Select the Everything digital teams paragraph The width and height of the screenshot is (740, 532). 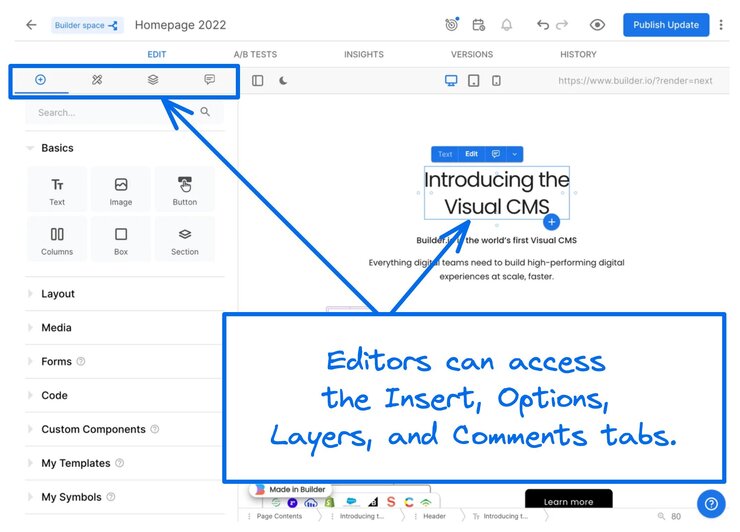click(x=496, y=269)
